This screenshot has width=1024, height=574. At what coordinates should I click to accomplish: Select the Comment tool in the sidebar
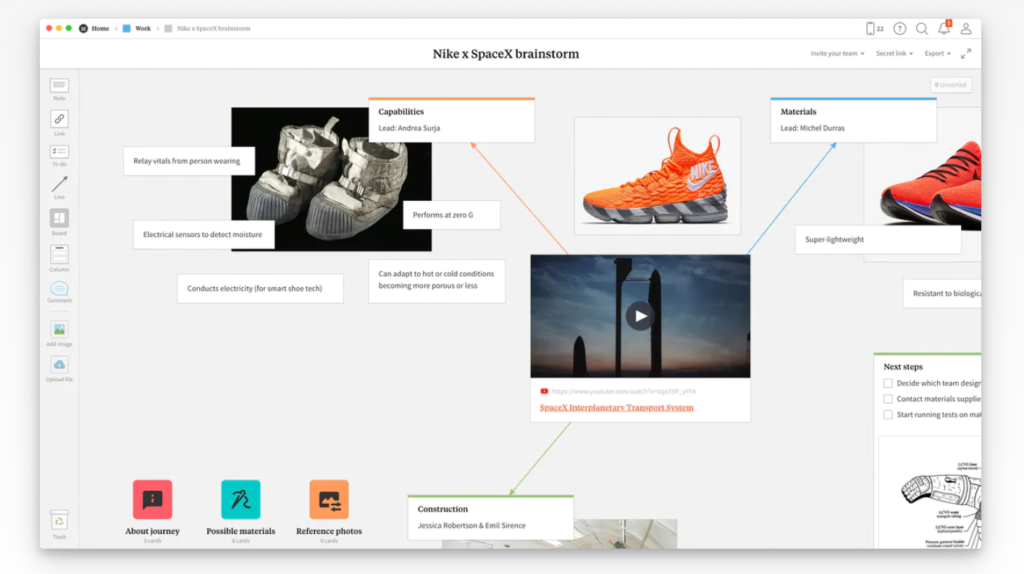pyautogui.click(x=59, y=291)
